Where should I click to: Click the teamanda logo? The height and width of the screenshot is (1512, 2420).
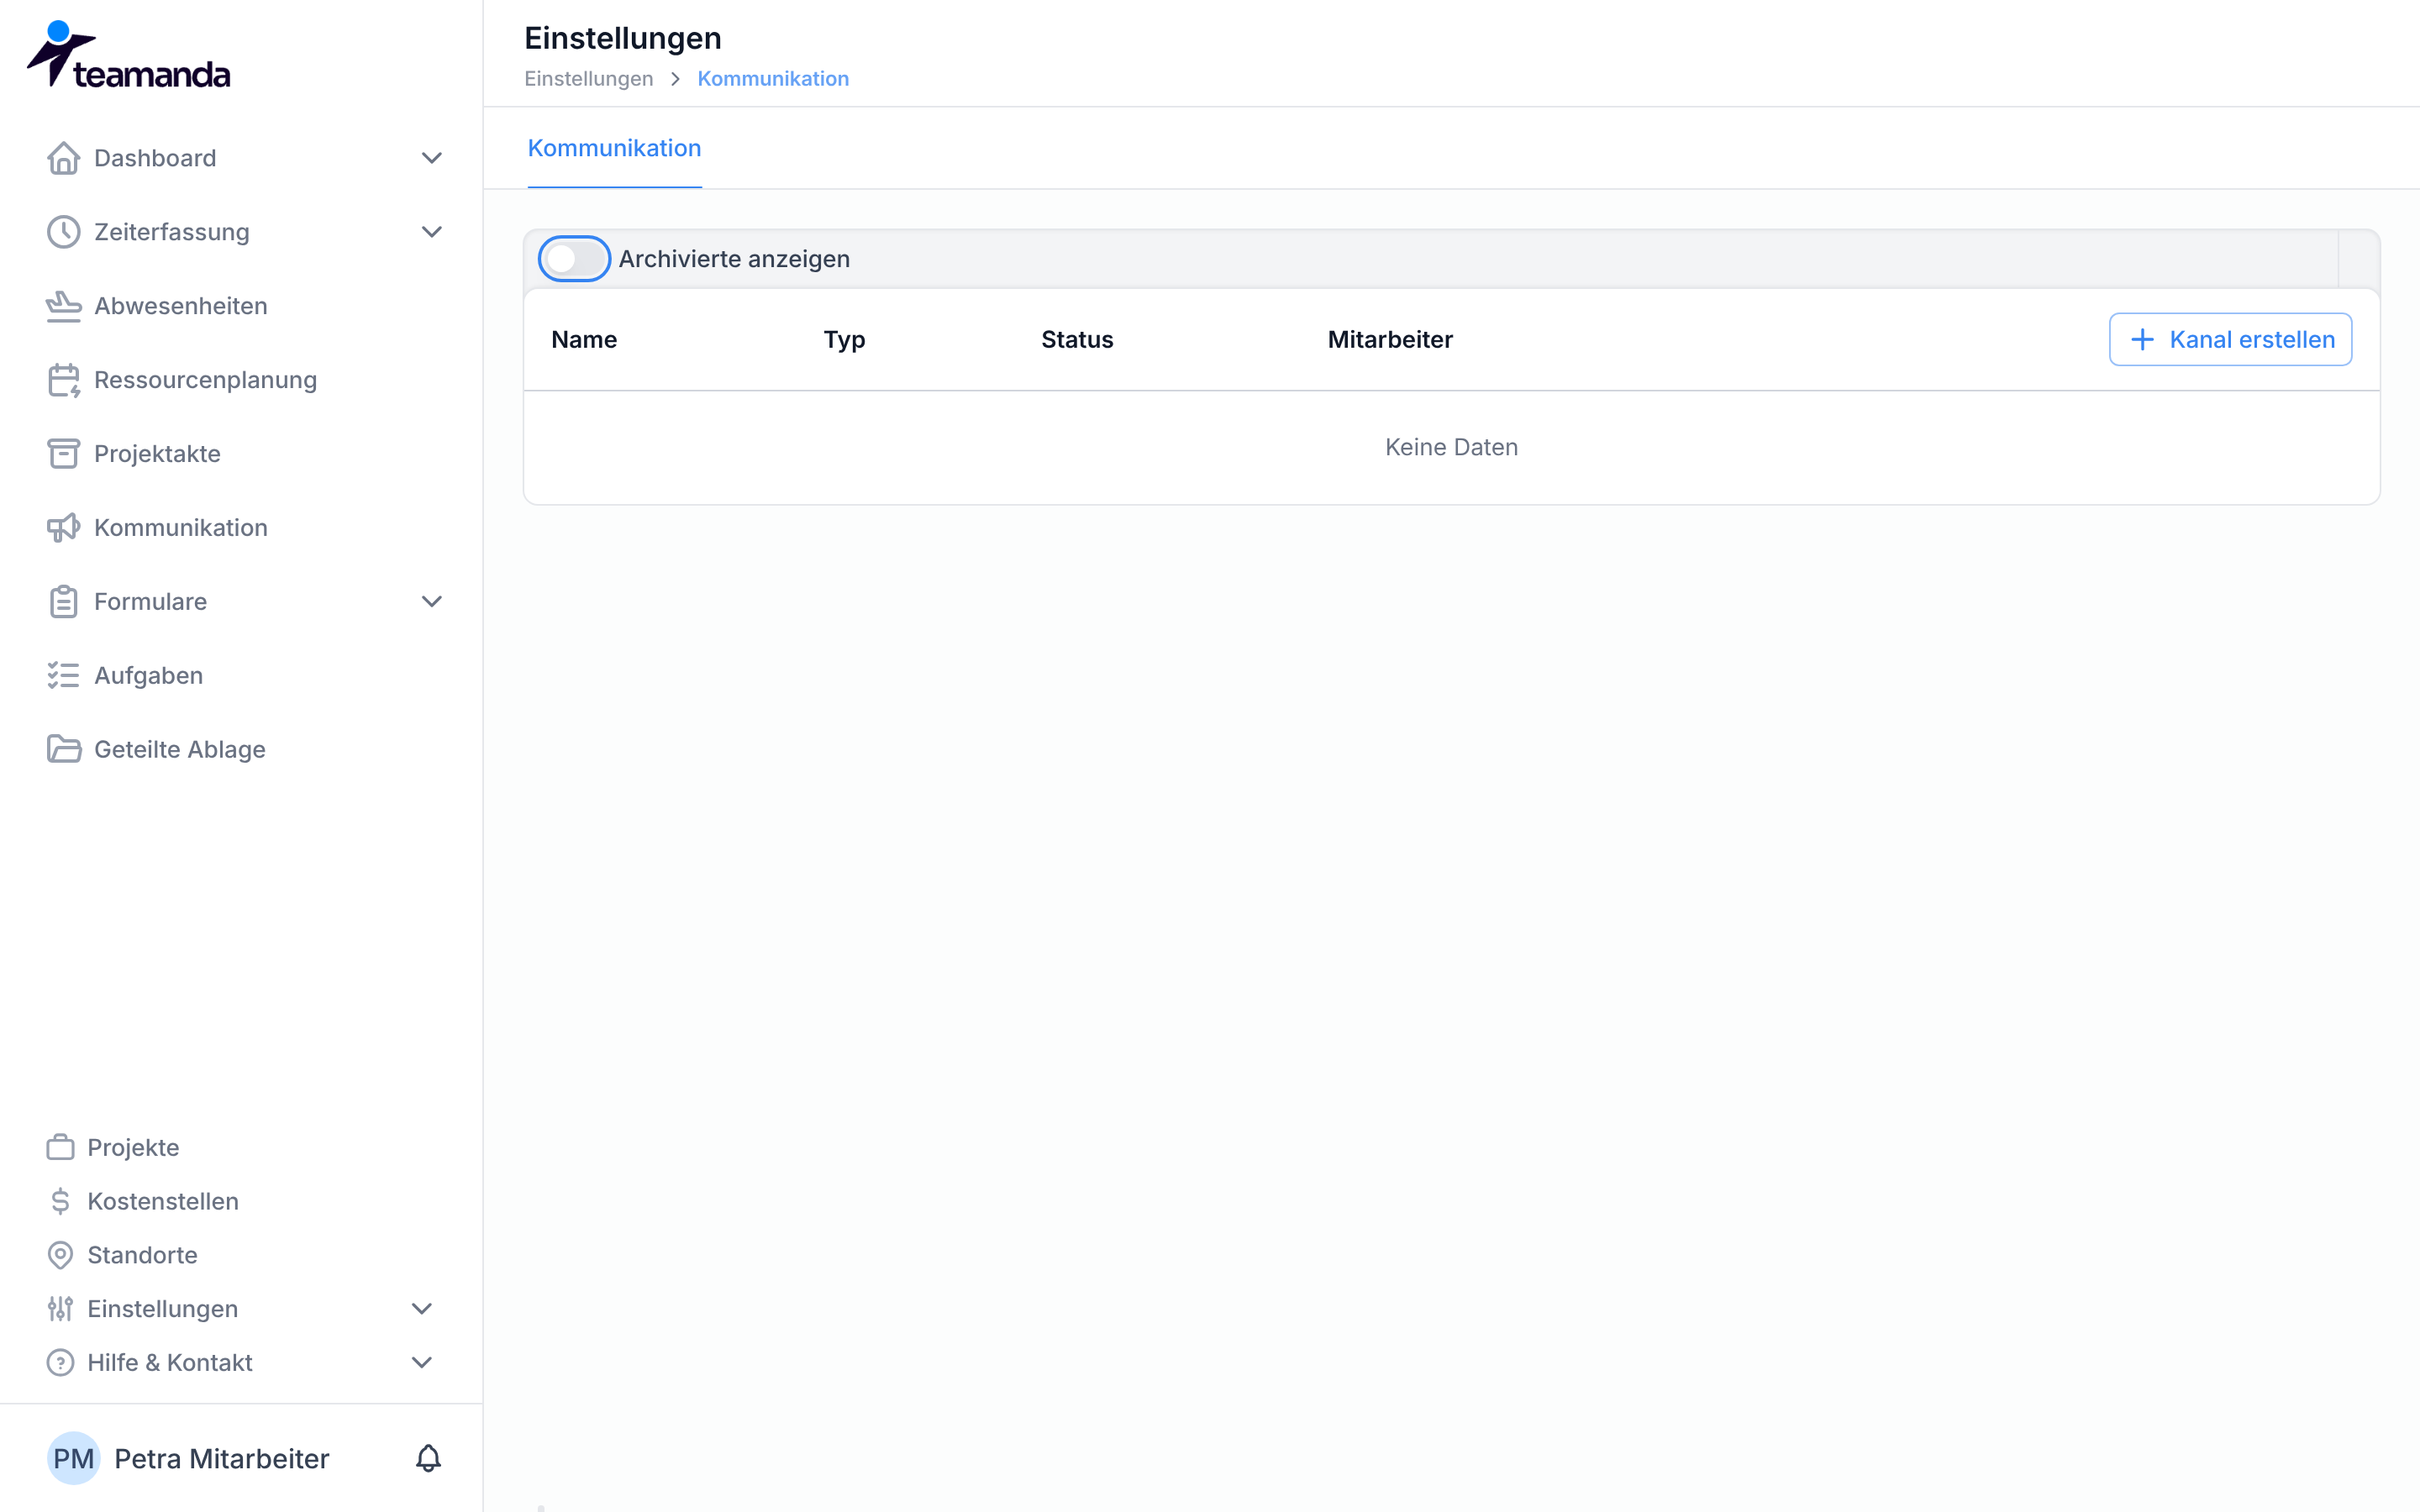(x=128, y=55)
